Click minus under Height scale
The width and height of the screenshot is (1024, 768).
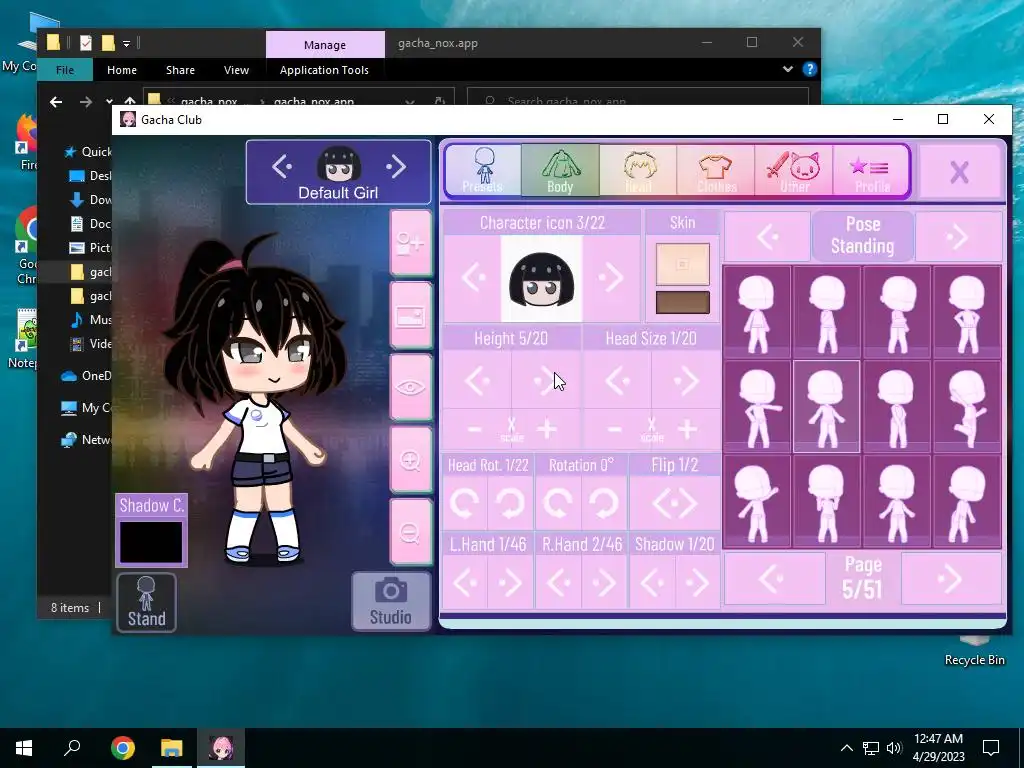(x=475, y=429)
